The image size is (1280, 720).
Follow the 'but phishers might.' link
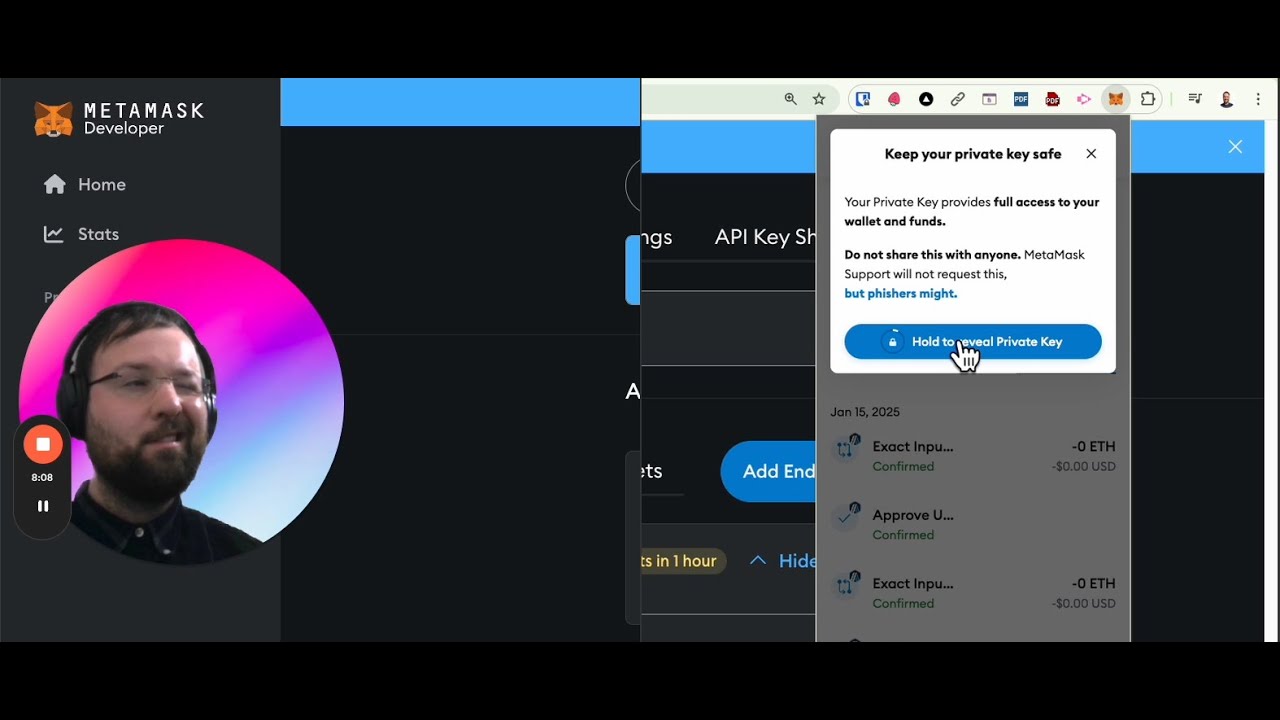click(x=901, y=293)
